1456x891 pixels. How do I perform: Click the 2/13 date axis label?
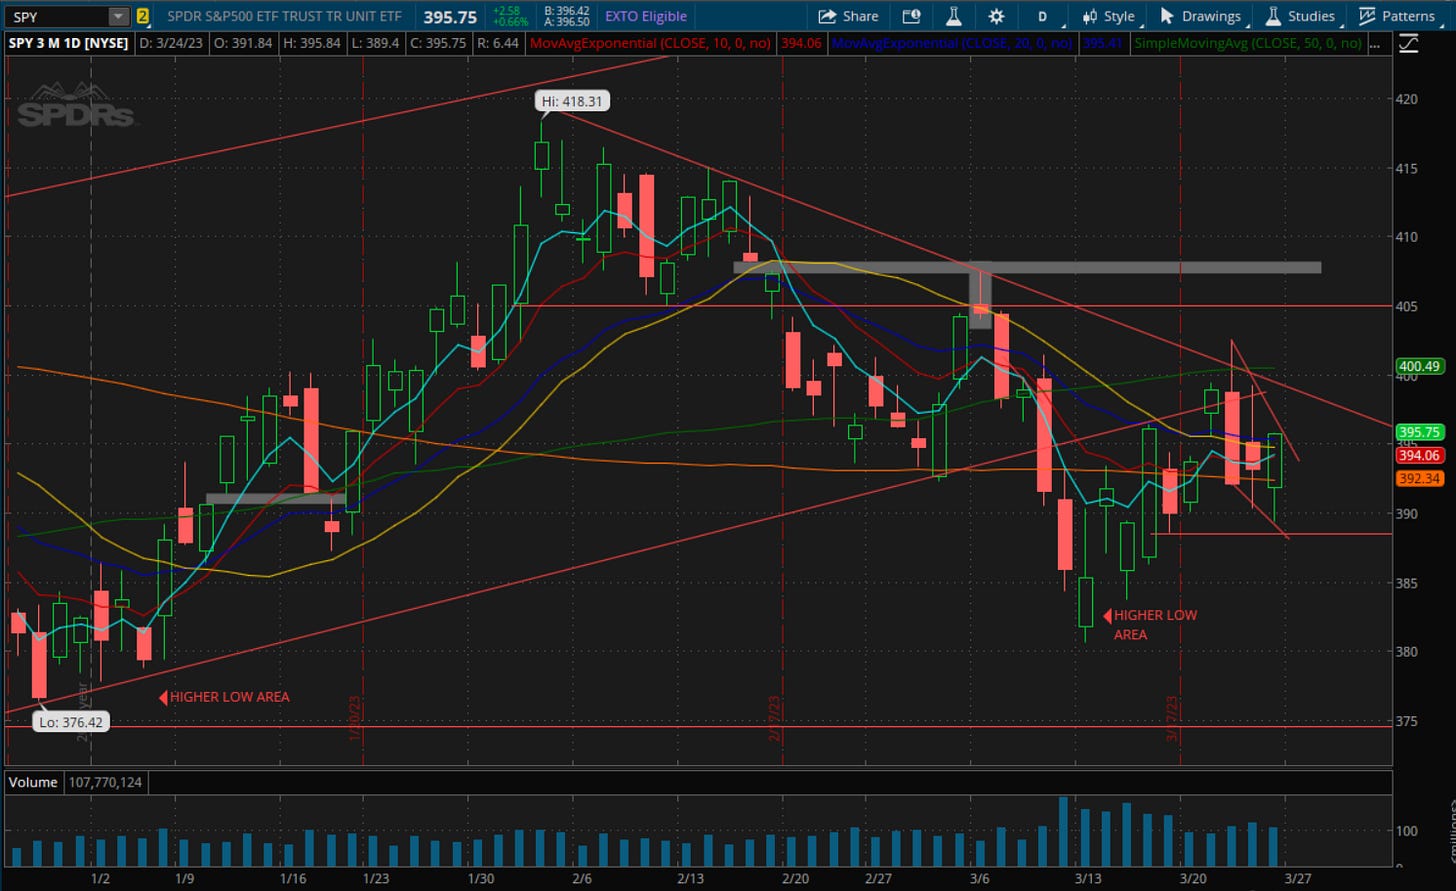point(690,879)
